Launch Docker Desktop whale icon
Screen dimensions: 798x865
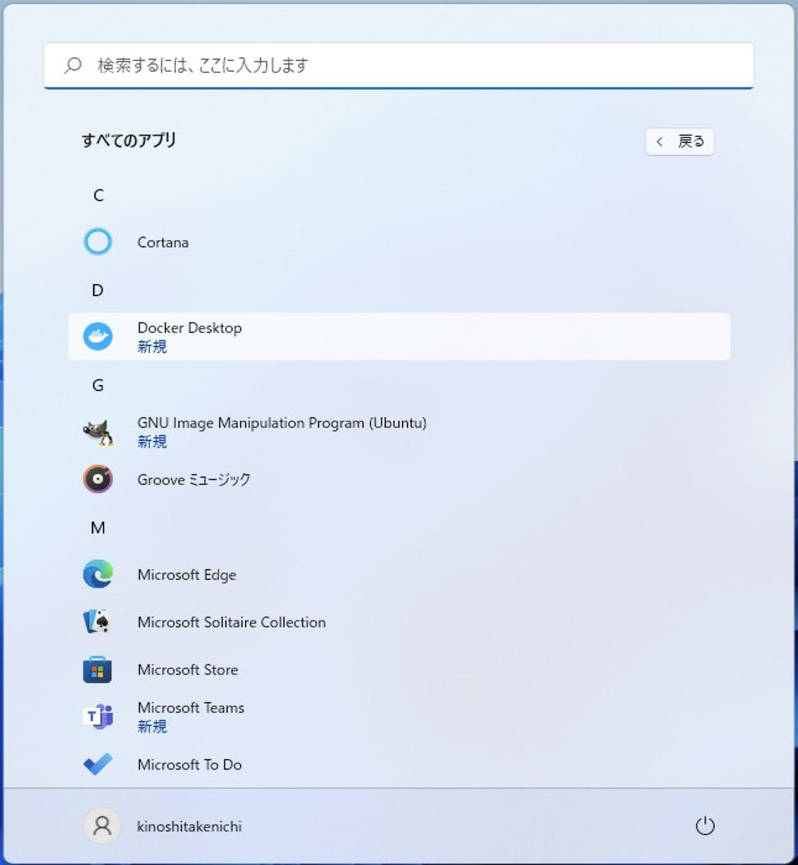98,337
